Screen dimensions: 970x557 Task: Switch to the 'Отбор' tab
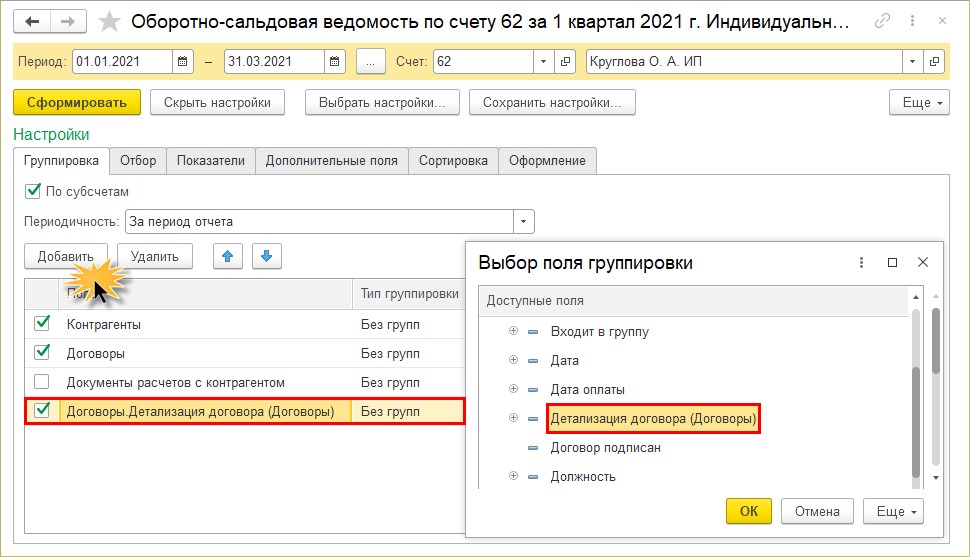click(138, 160)
